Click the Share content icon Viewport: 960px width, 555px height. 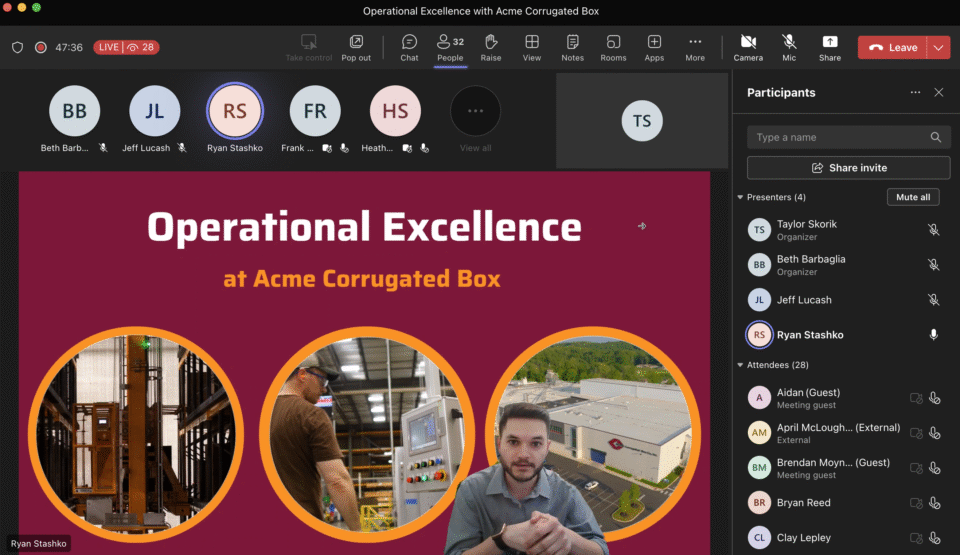830,41
